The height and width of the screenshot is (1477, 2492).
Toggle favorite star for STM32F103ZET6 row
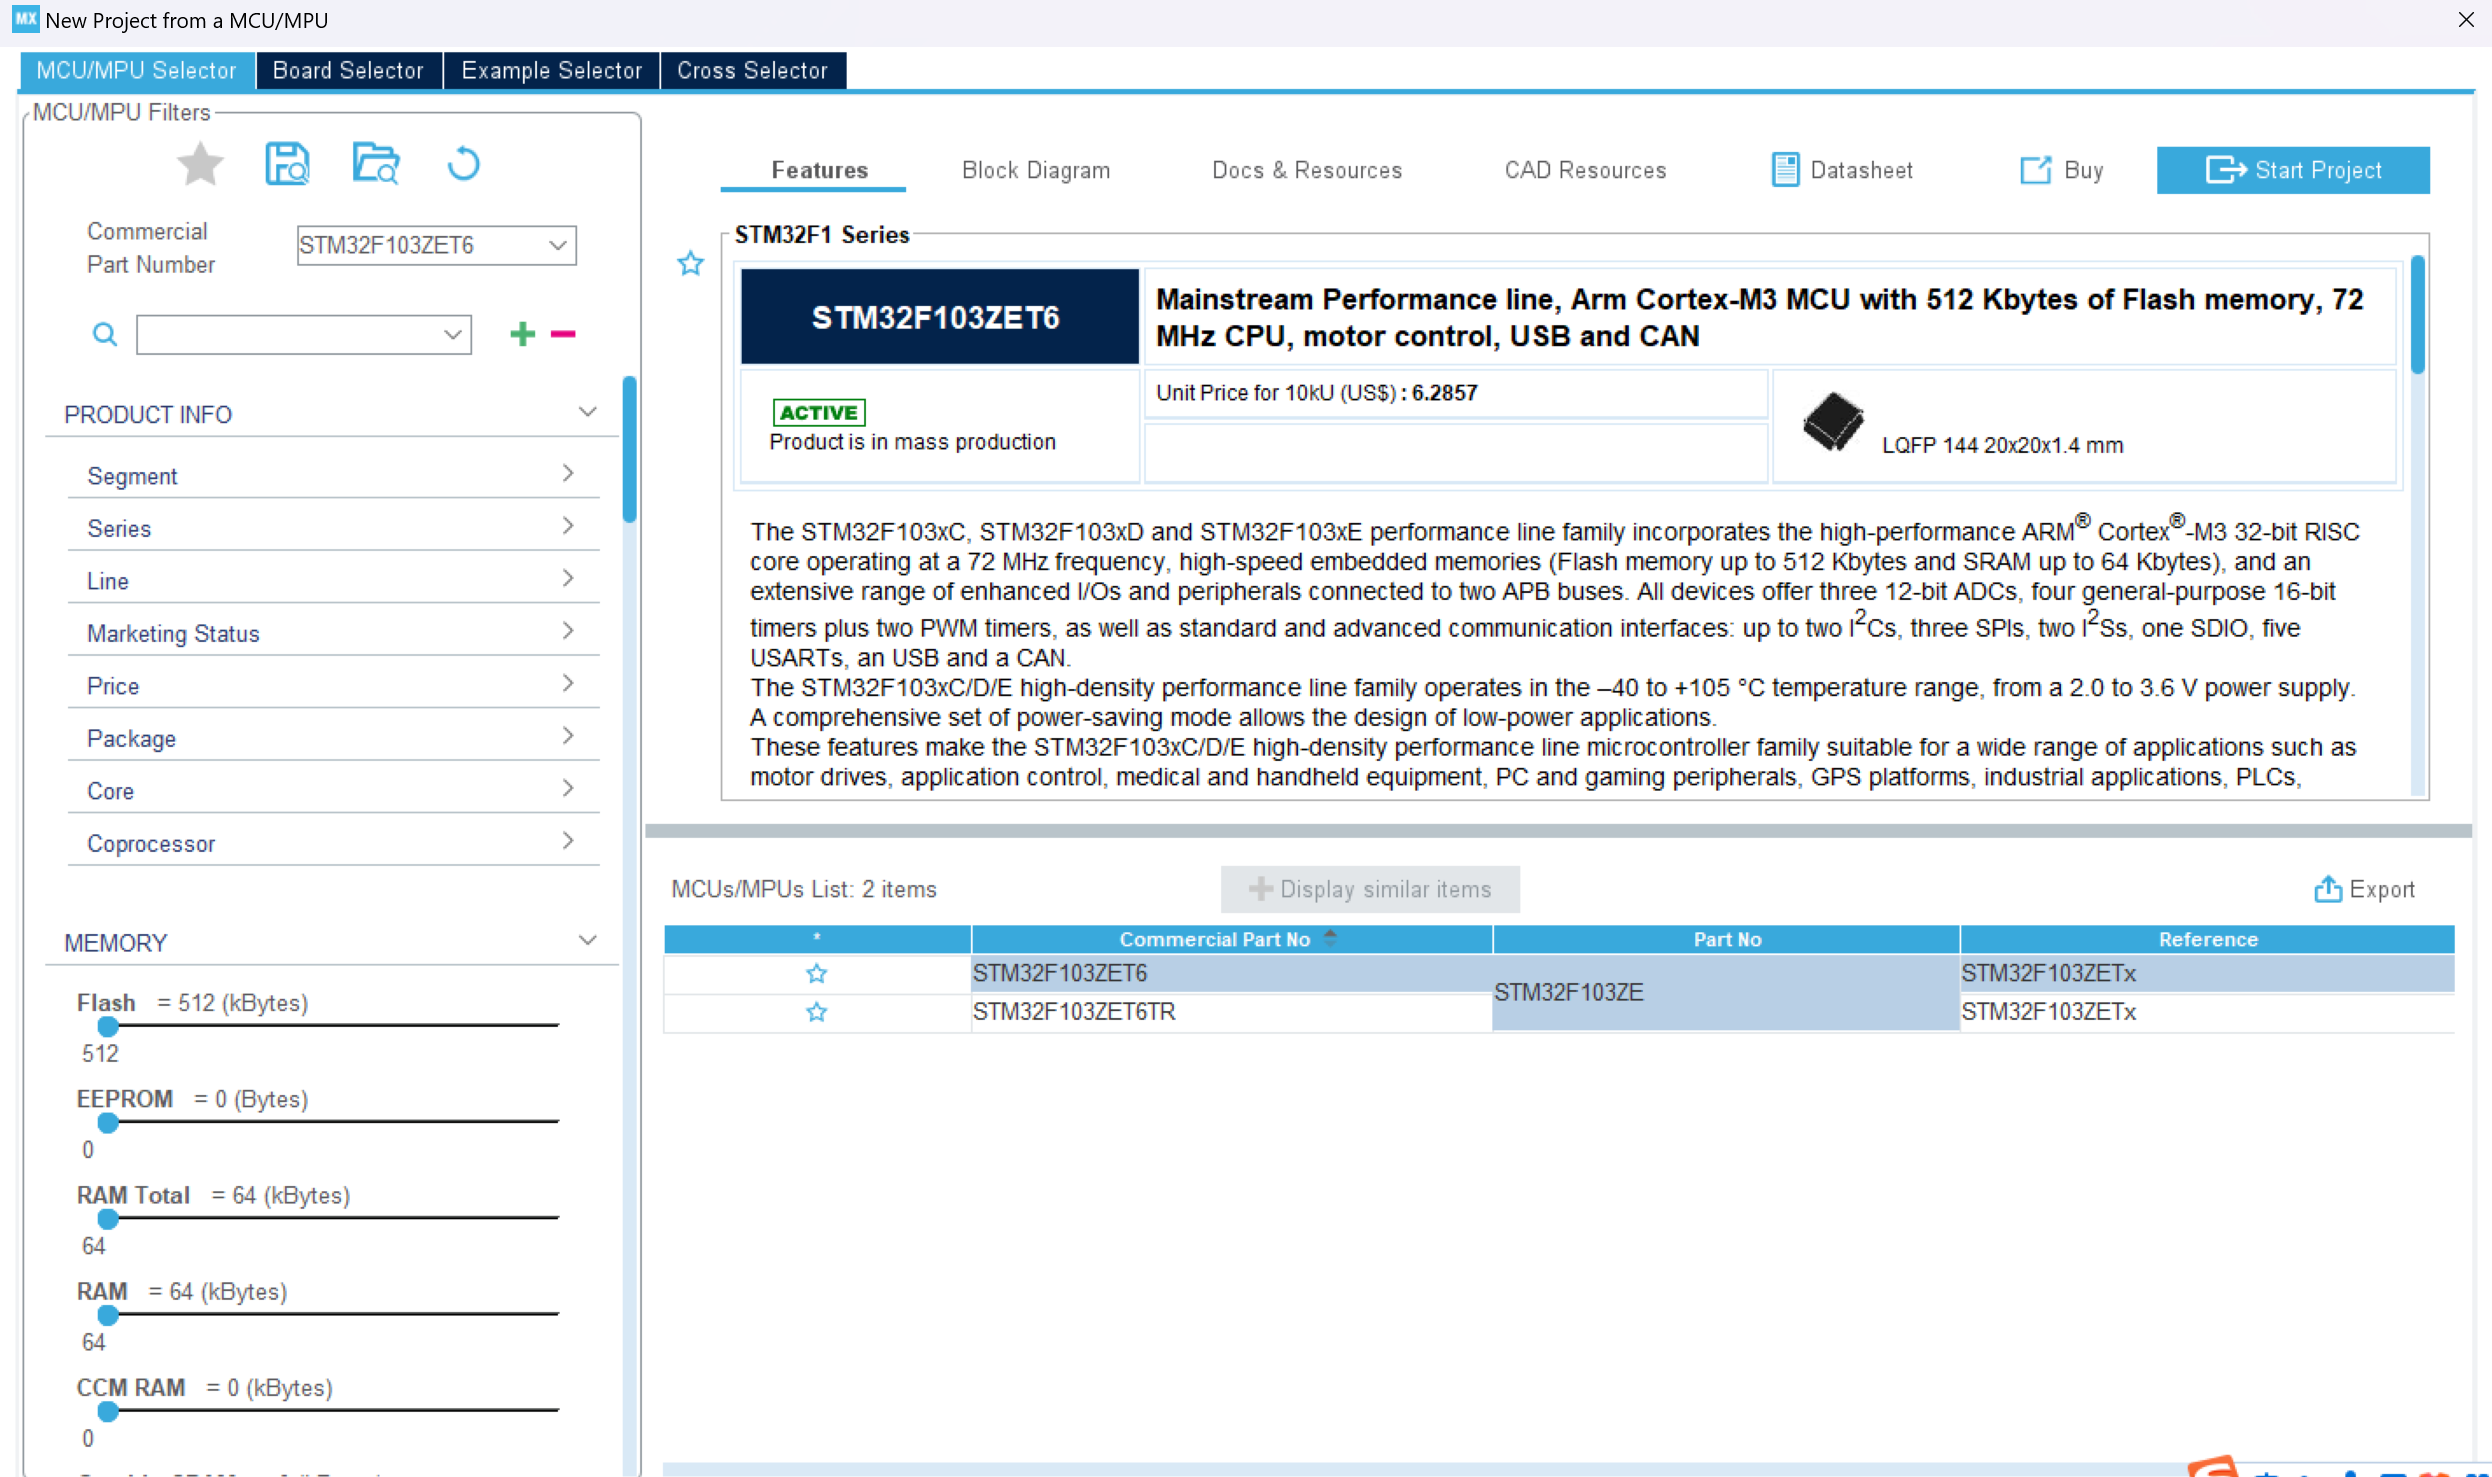tap(816, 973)
